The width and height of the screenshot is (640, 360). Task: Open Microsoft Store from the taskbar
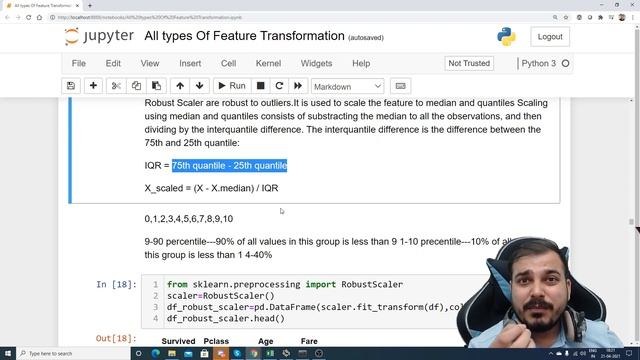[204, 353]
